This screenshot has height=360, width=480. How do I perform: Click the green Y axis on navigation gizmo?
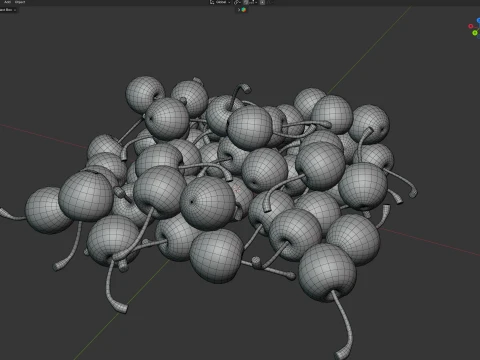[475, 33]
